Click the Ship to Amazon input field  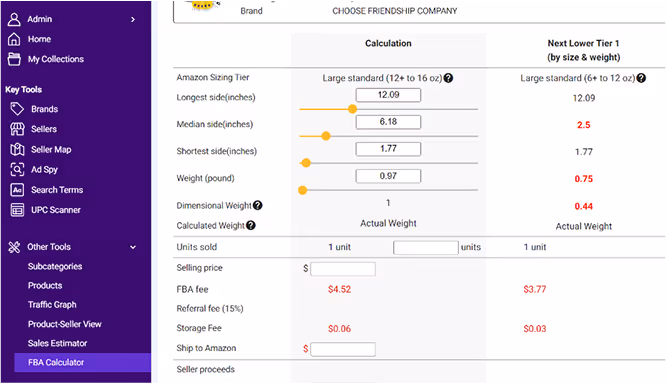click(343, 349)
